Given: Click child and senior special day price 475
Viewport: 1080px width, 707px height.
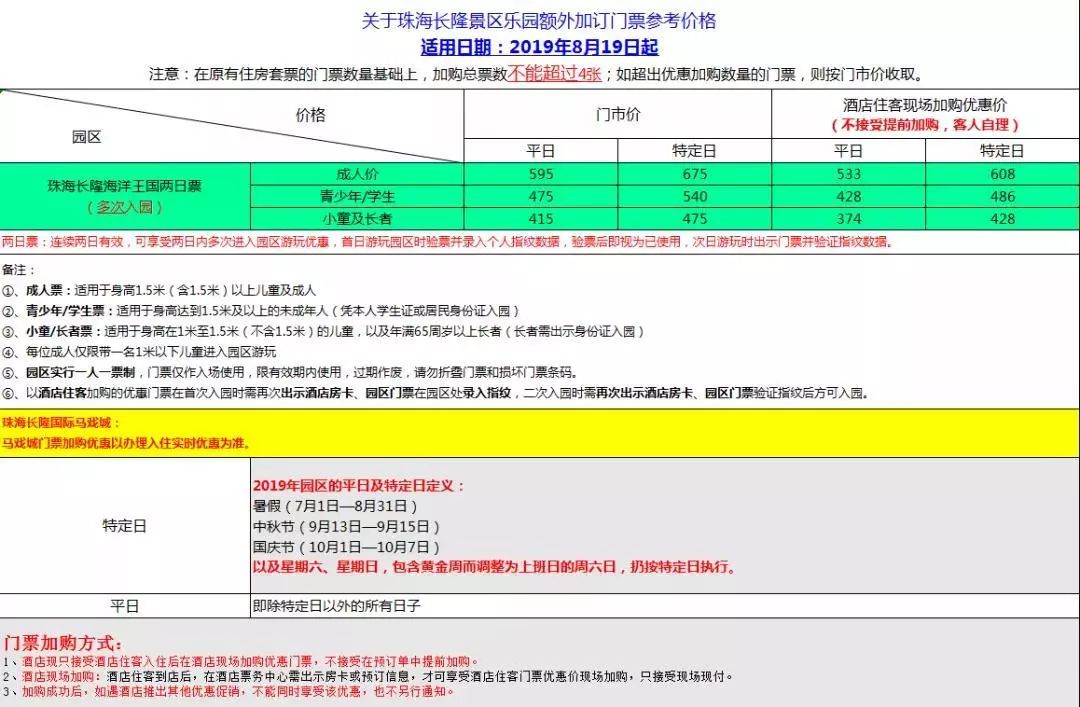Looking at the screenshot, I should tap(694, 218).
